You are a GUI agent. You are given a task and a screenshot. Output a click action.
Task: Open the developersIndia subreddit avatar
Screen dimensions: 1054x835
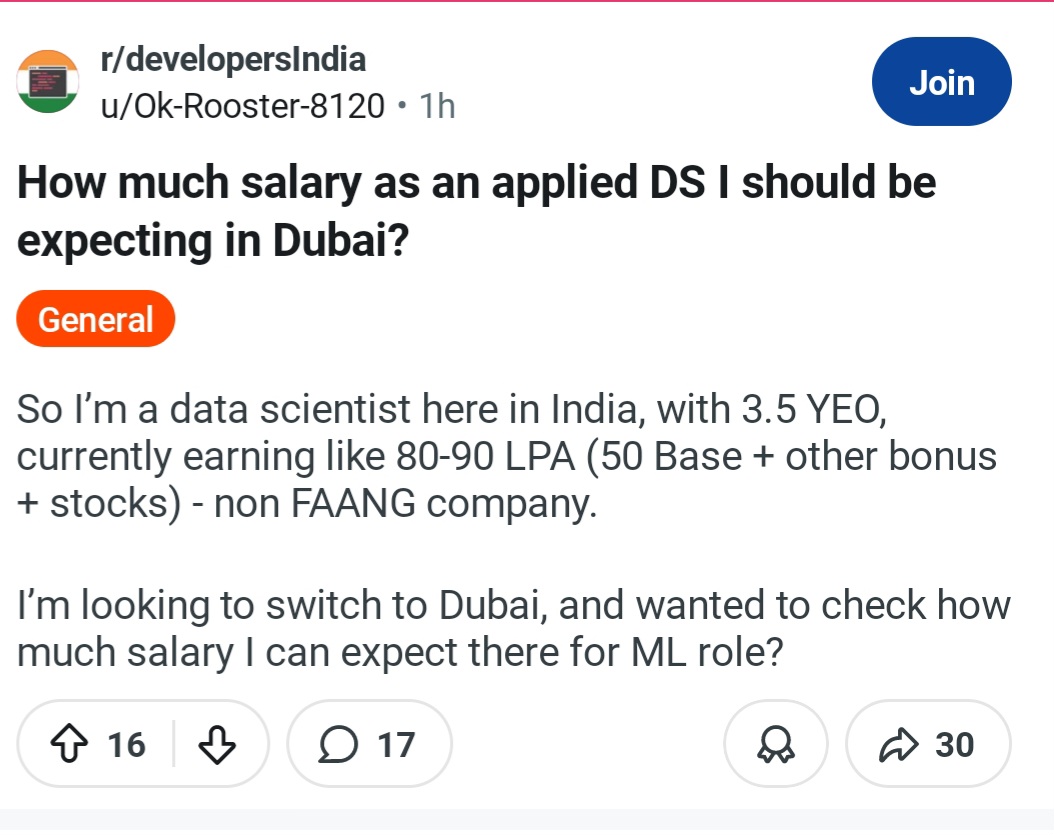[x=48, y=82]
